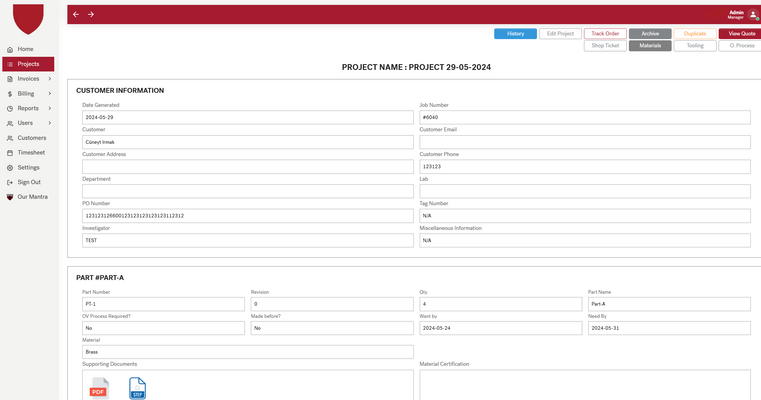Open Settings in the sidebar
The image size is (761, 400).
tap(28, 167)
